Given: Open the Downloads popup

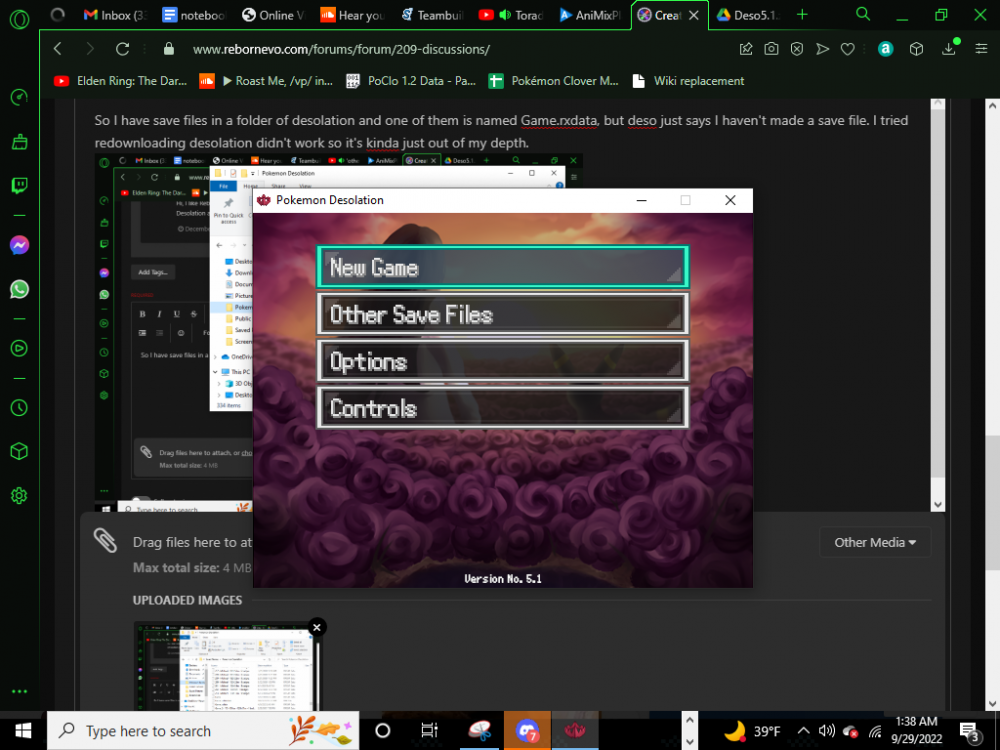Looking at the screenshot, I should [949, 48].
